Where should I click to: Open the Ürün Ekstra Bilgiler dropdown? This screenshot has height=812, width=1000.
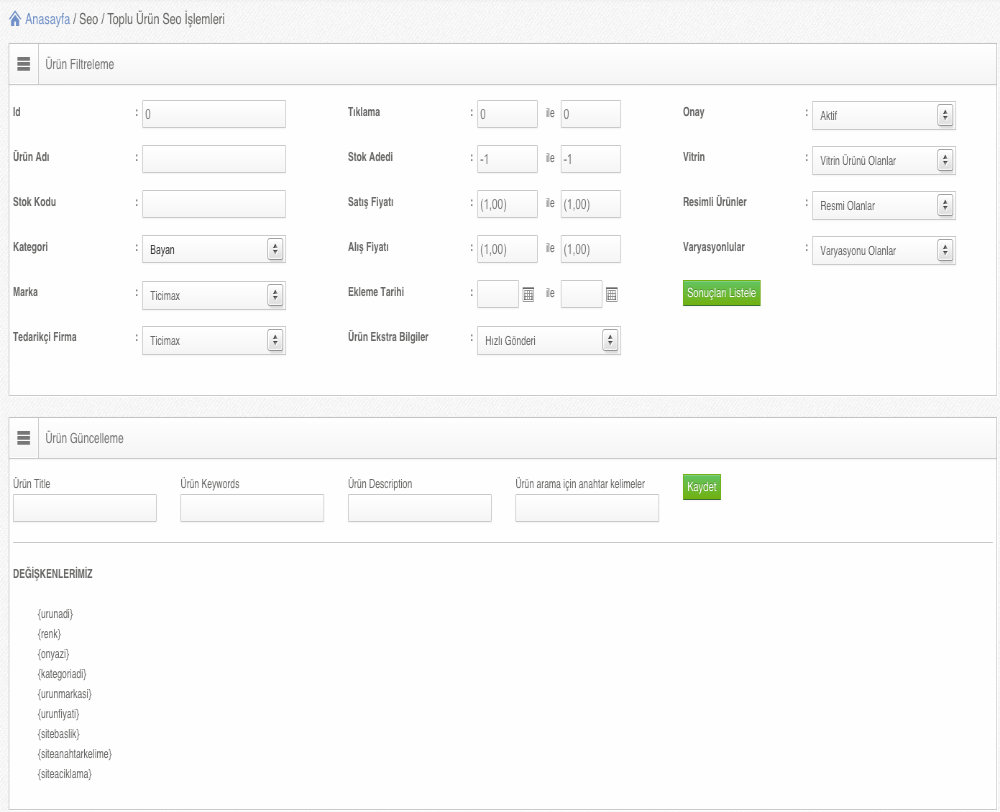point(549,341)
